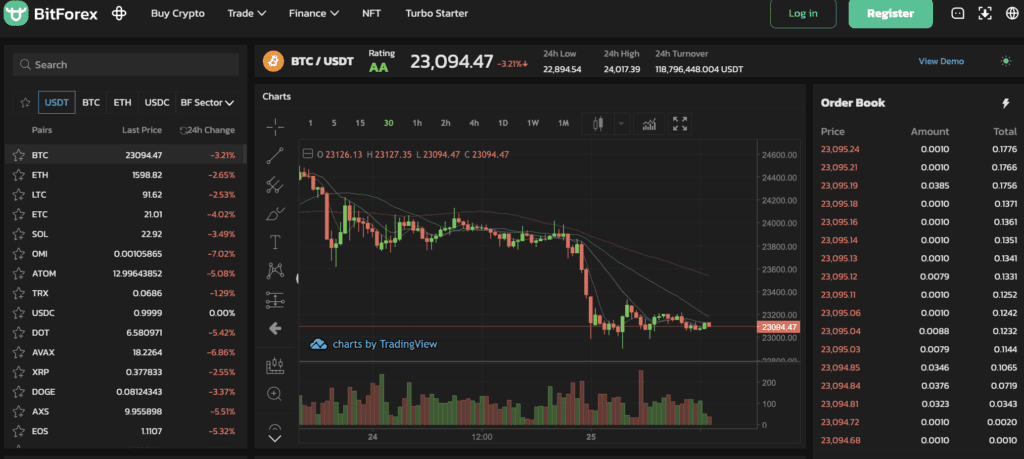Click the BitForex logo
The image size is (1024, 459).
point(50,13)
